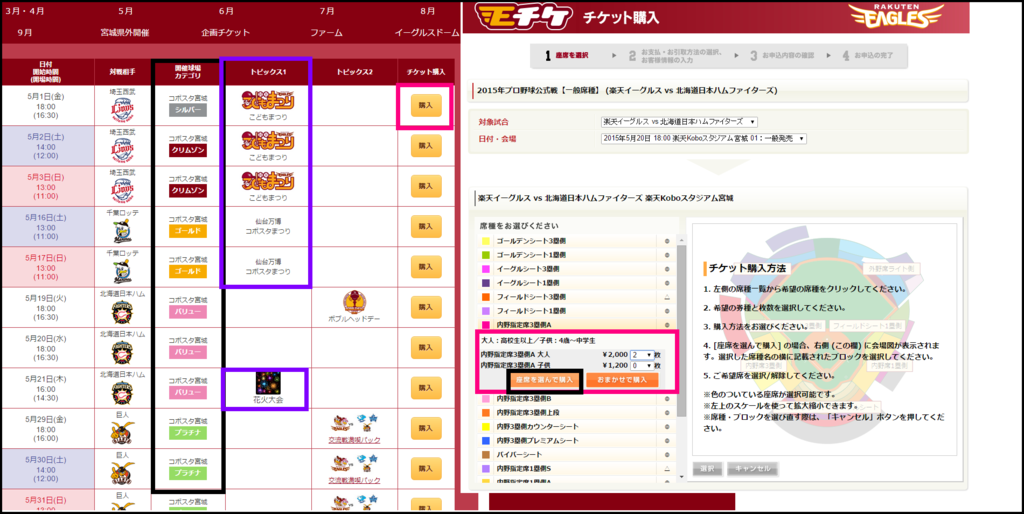Viewport: 1024px width, 514px height.
Task: Click the Giants logo in the May 29 row
Action: tap(122, 432)
